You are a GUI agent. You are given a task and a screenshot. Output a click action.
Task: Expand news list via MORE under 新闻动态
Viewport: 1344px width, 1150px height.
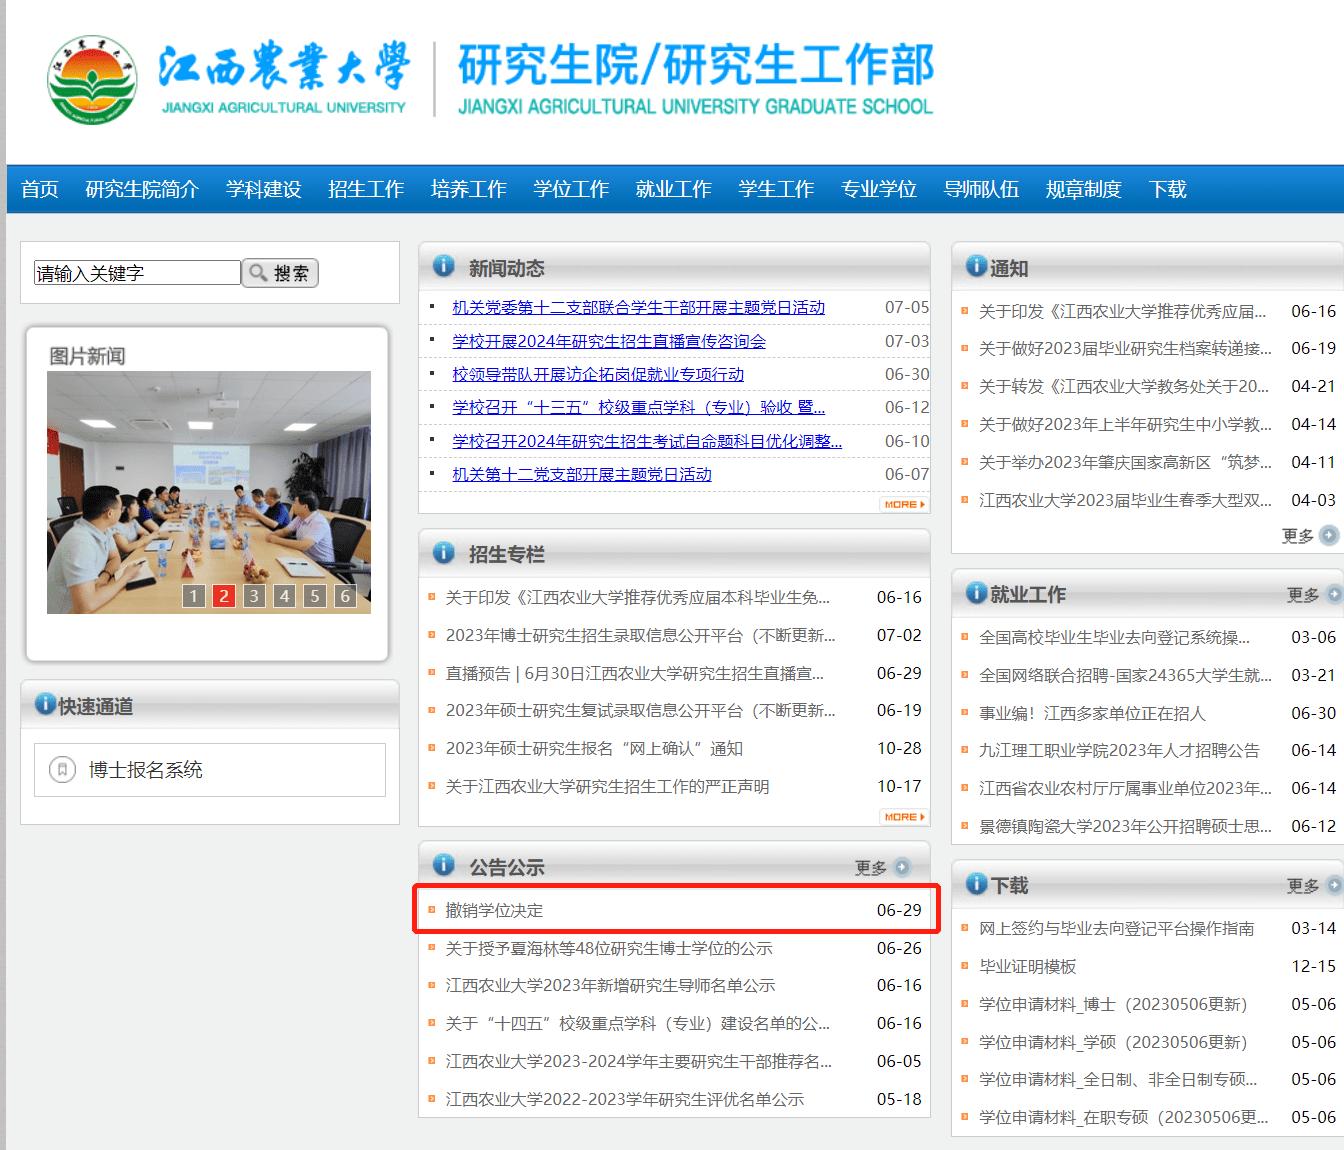[x=903, y=505]
